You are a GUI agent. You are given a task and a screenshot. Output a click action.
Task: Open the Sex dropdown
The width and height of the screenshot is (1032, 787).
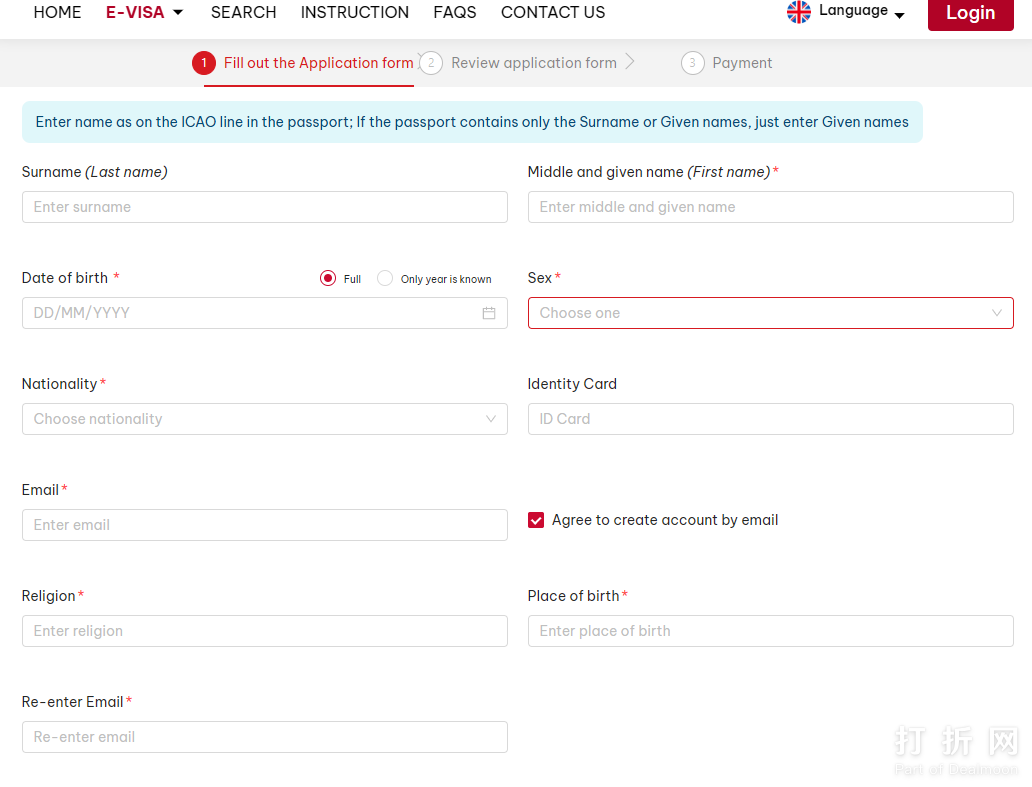point(770,313)
